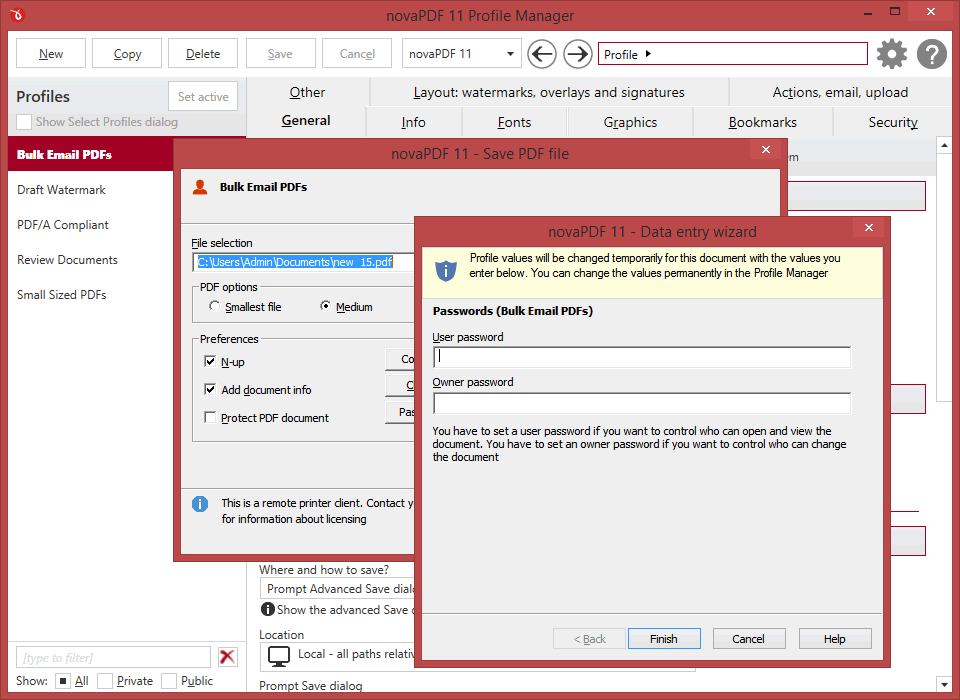The width and height of the screenshot is (960, 700).
Task: Click the toolbar Cancel button
Action: point(357,54)
